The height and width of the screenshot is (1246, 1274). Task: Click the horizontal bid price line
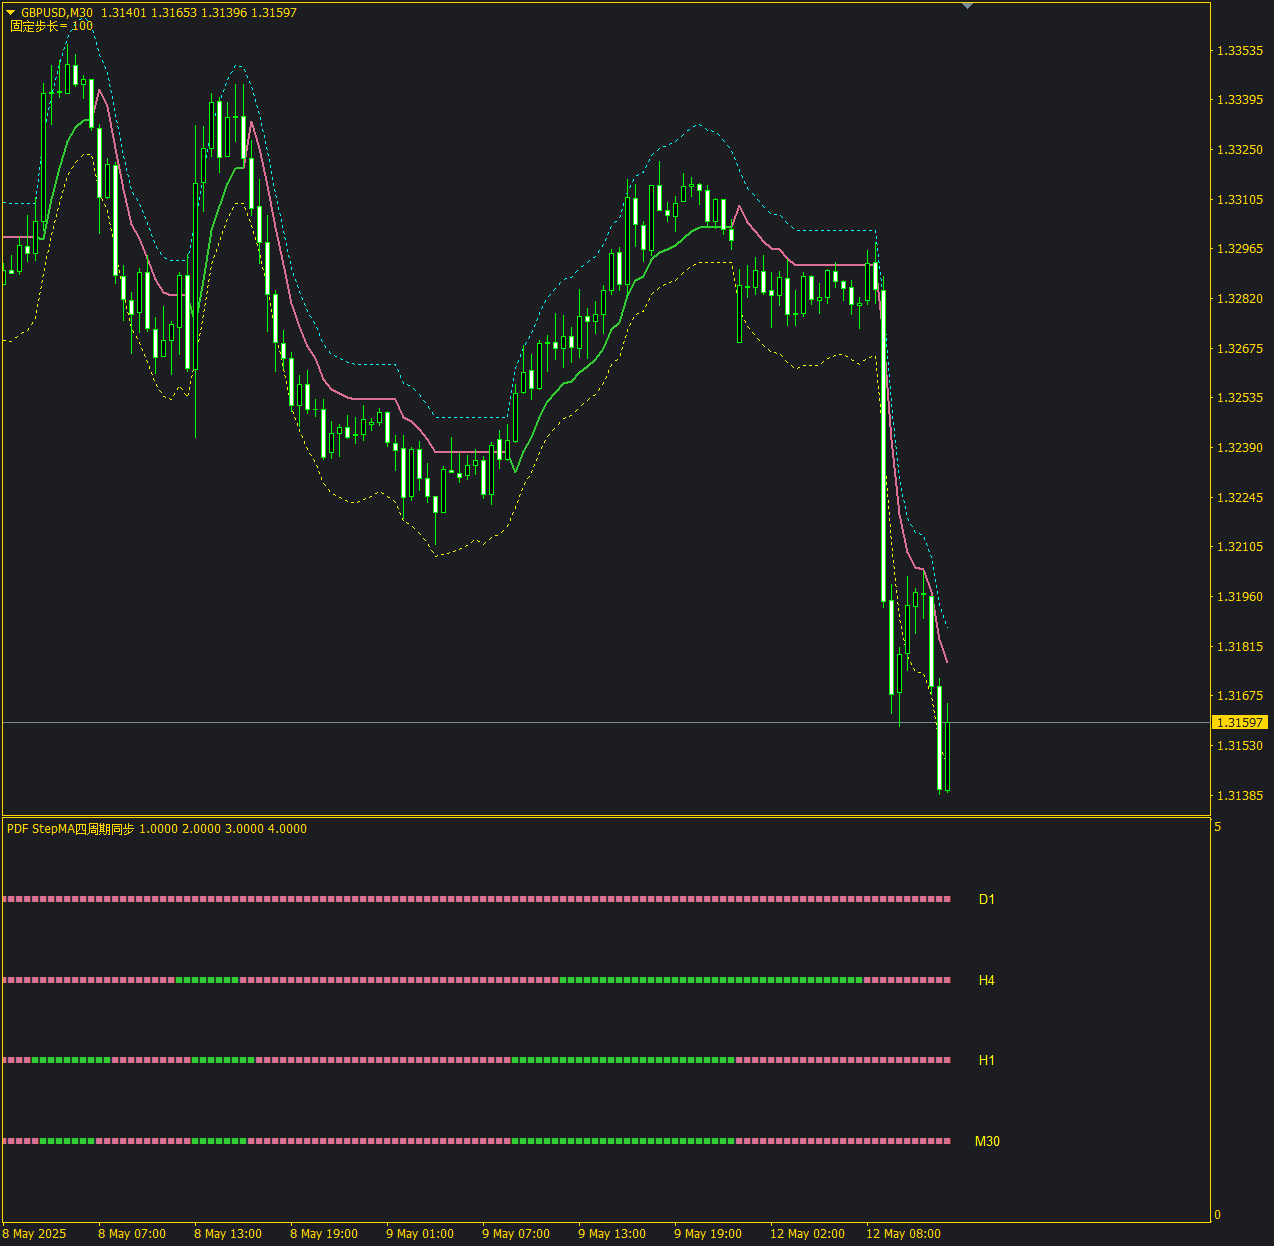tap(606, 722)
